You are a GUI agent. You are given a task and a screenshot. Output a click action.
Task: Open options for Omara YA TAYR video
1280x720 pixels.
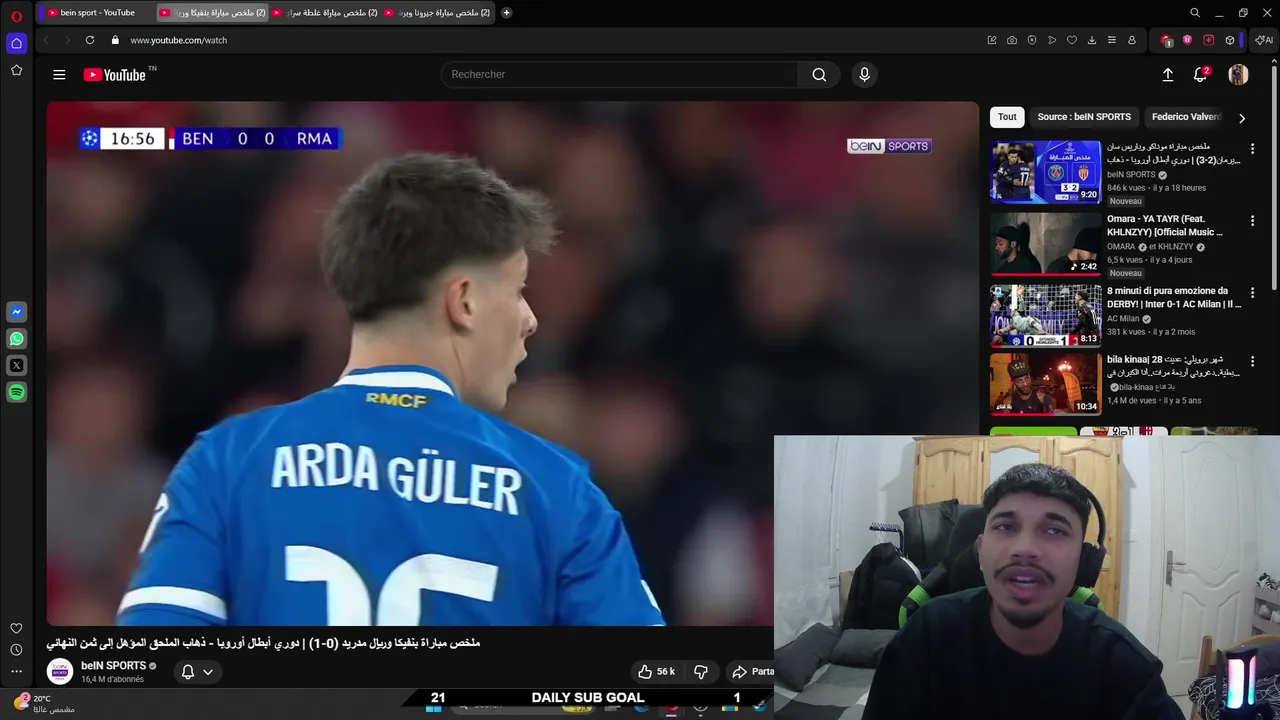click(1252, 221)
